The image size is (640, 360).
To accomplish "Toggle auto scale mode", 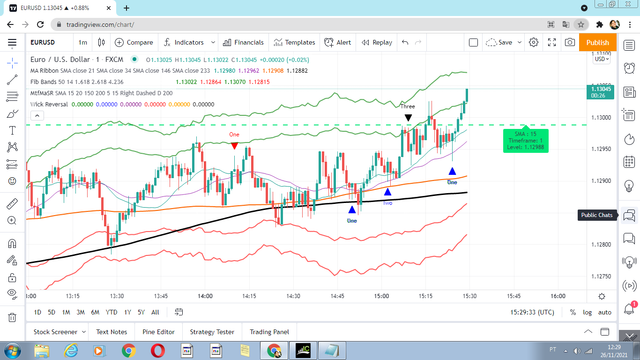I will 604,312.
